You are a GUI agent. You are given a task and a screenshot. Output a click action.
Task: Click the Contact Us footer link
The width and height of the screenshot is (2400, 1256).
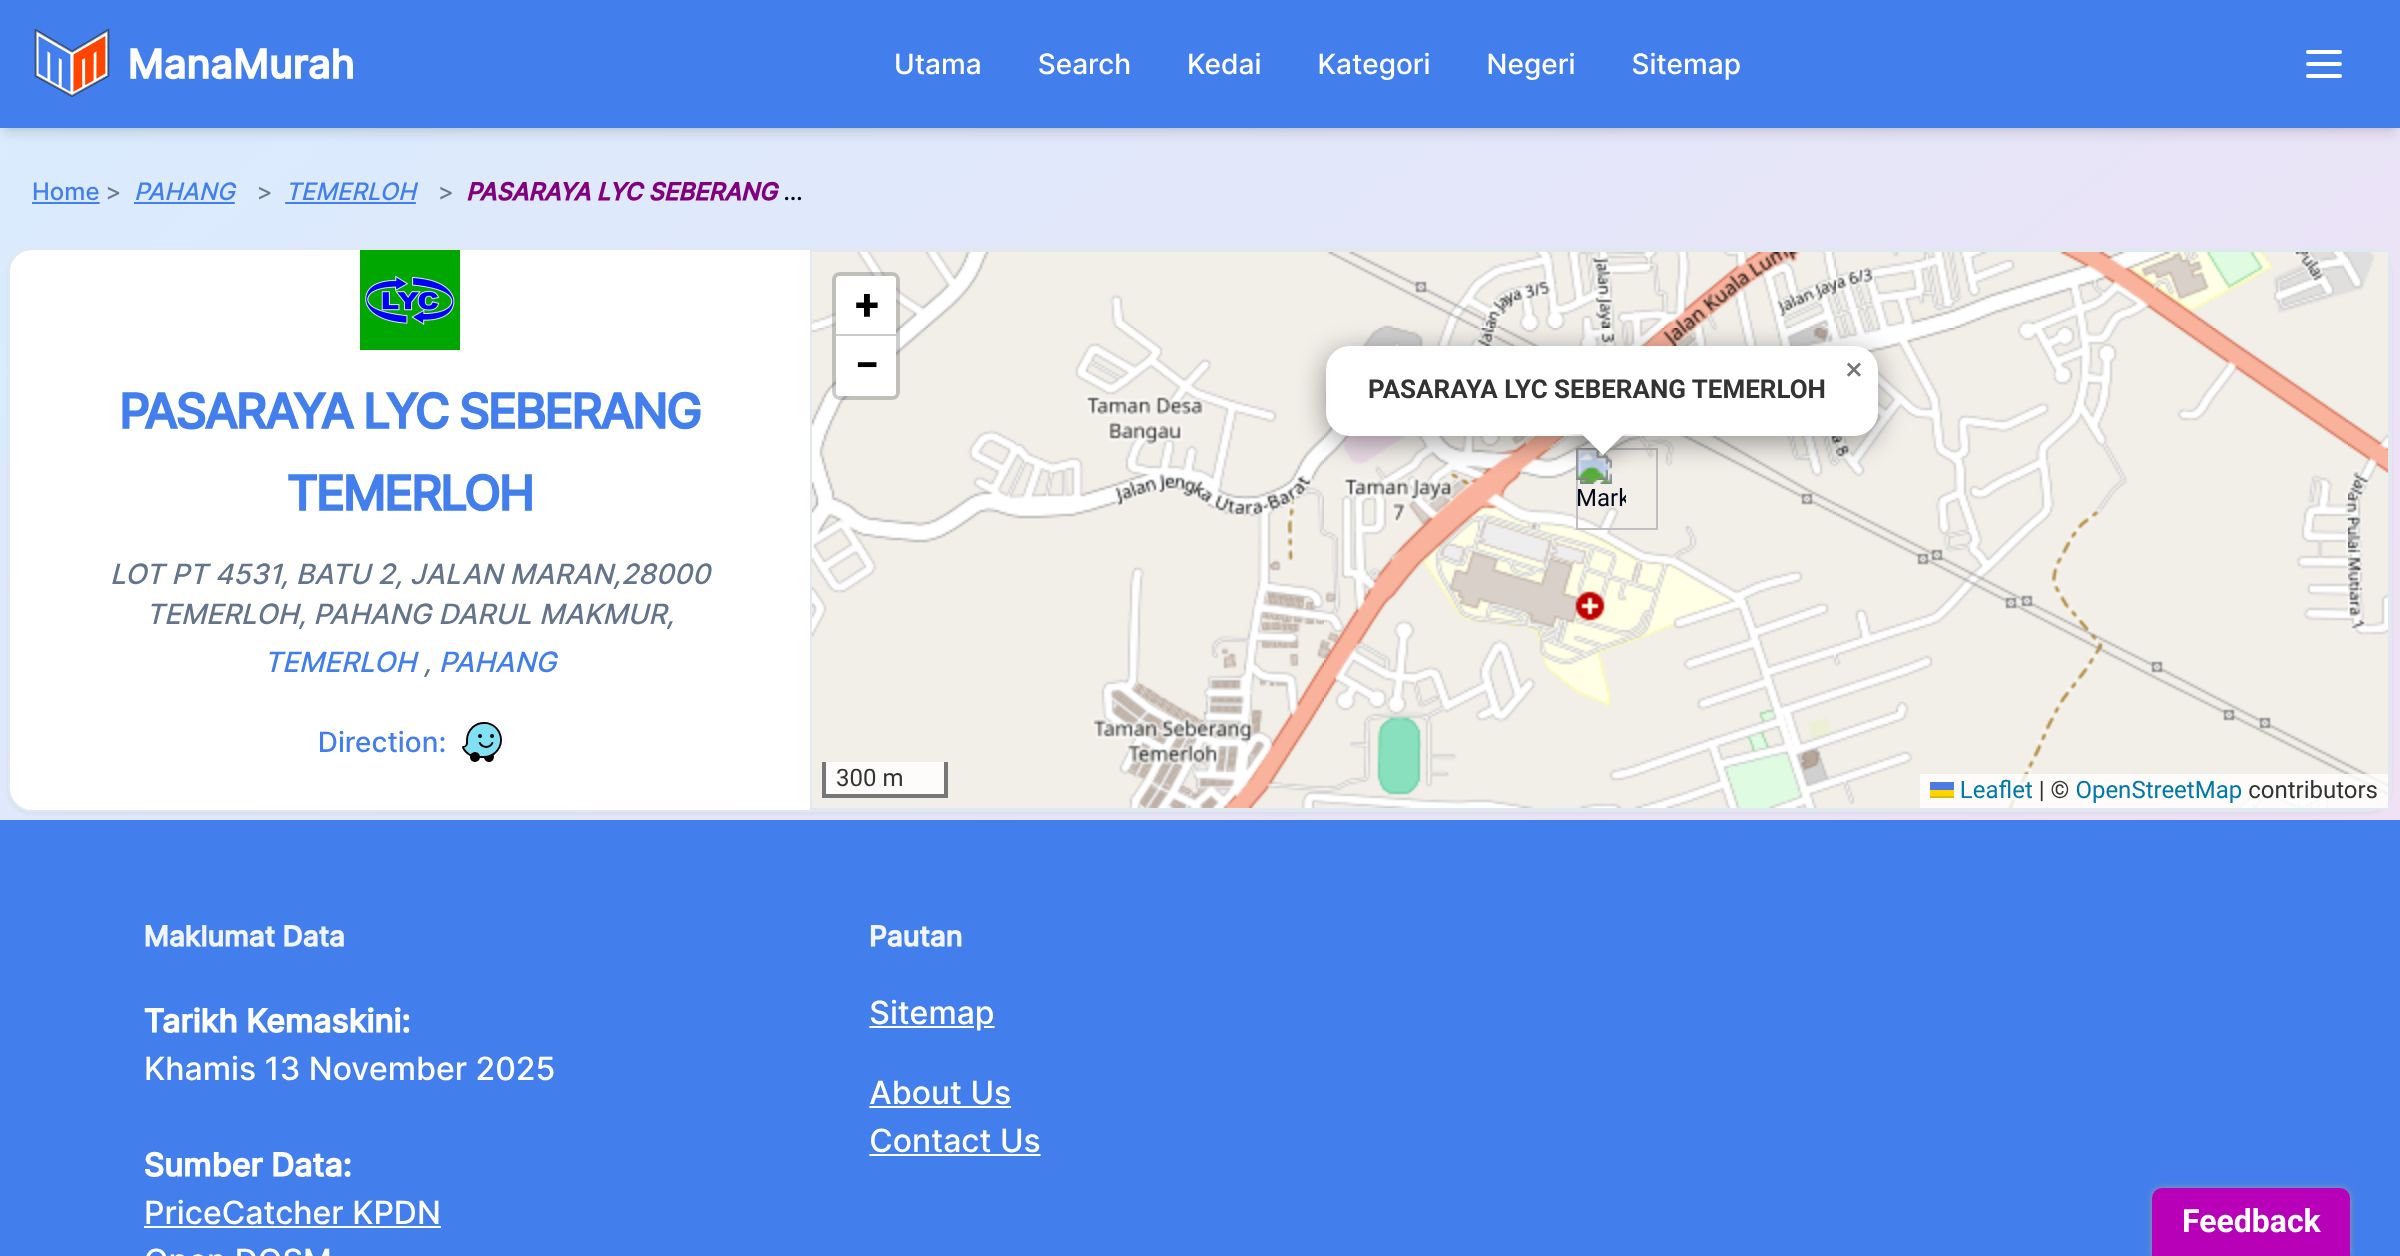click(x=954, y=1140)
